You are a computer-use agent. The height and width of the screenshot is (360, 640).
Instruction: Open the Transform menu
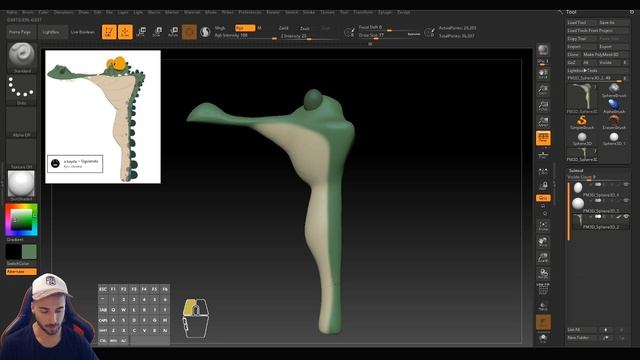[363, 12]
